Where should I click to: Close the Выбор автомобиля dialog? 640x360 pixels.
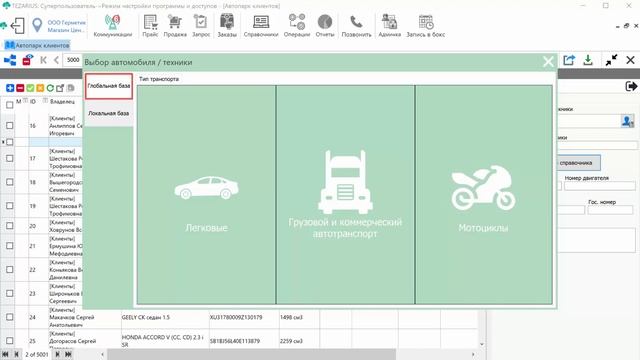point(548,62)
